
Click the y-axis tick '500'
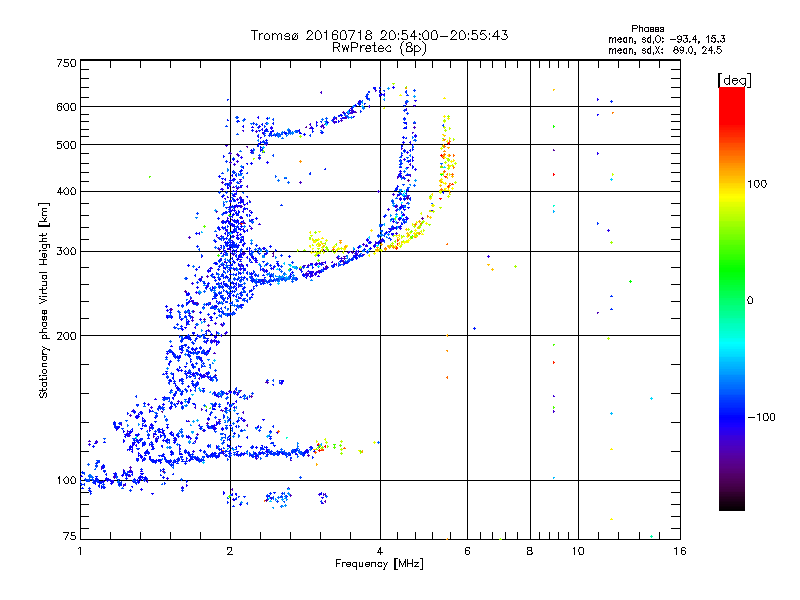(66, 145)
